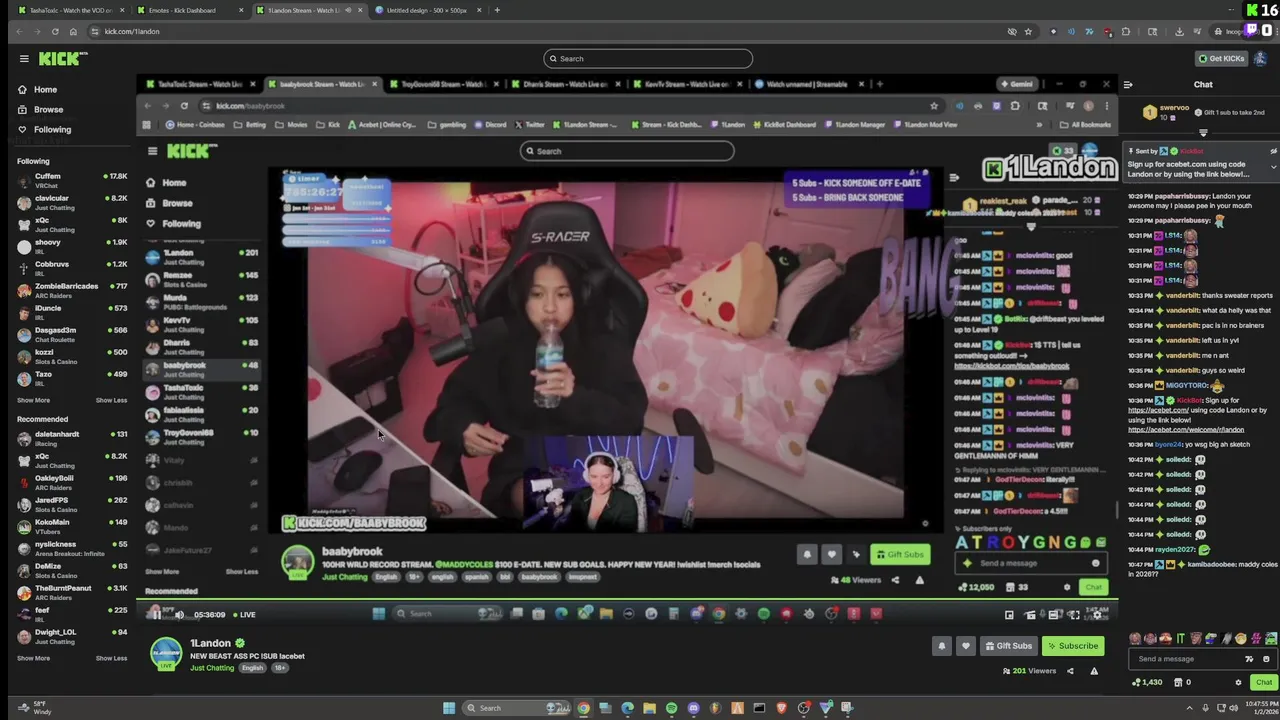Open Dwight_LOL recommended channel
Screen dimensions: 1280x720
pyautogui.click(x=72, y=636)
